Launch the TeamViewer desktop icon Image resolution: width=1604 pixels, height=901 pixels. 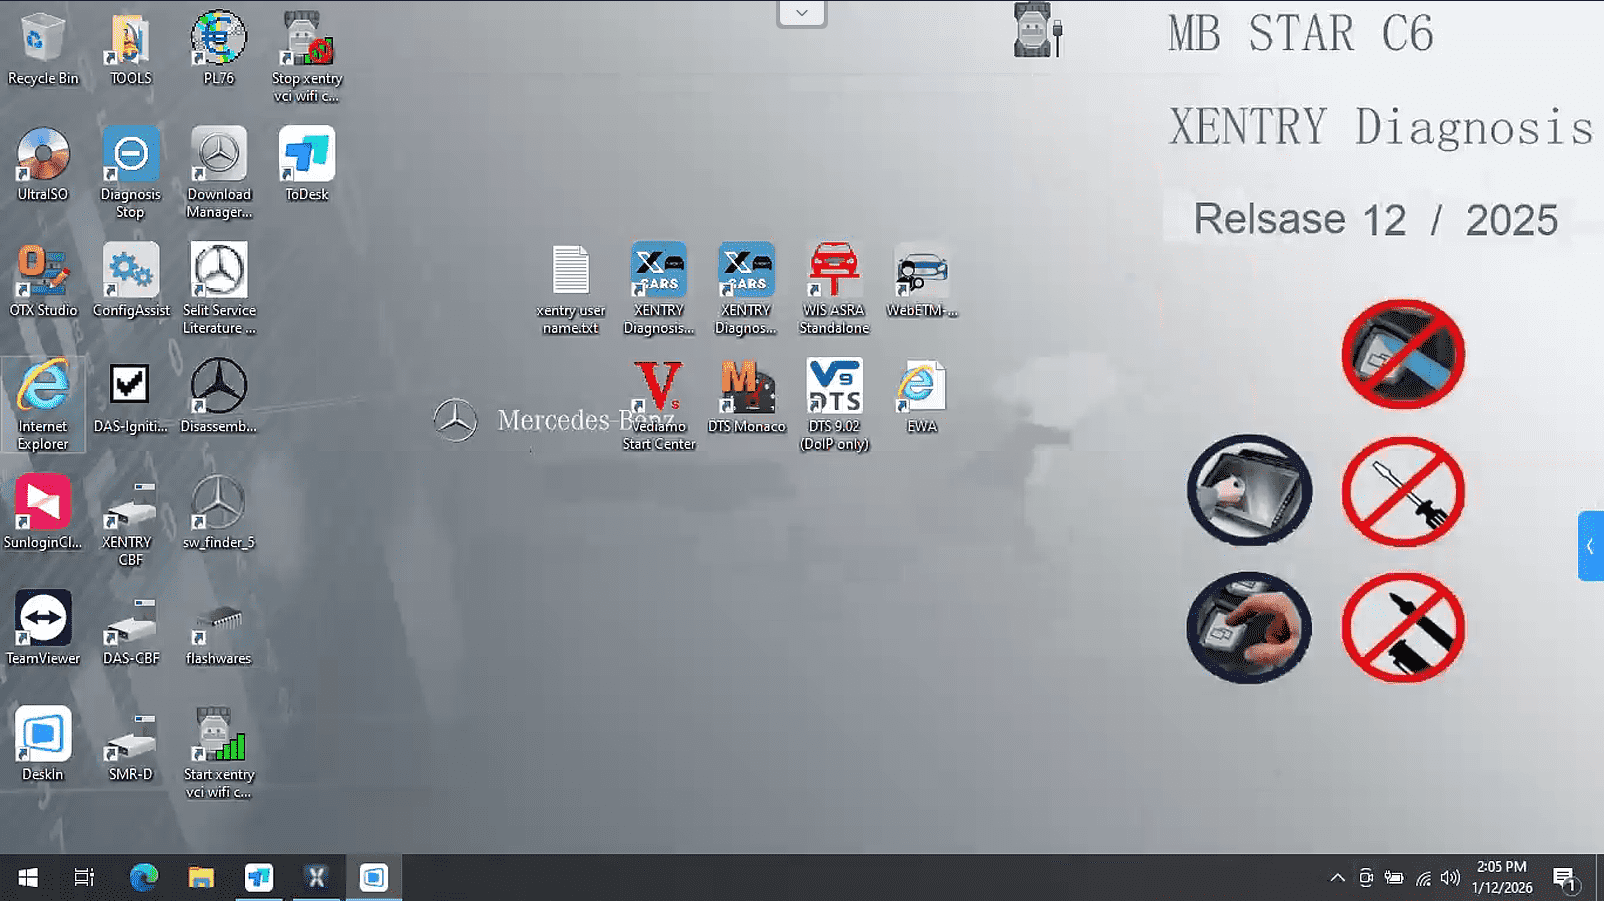click(43, 621)
